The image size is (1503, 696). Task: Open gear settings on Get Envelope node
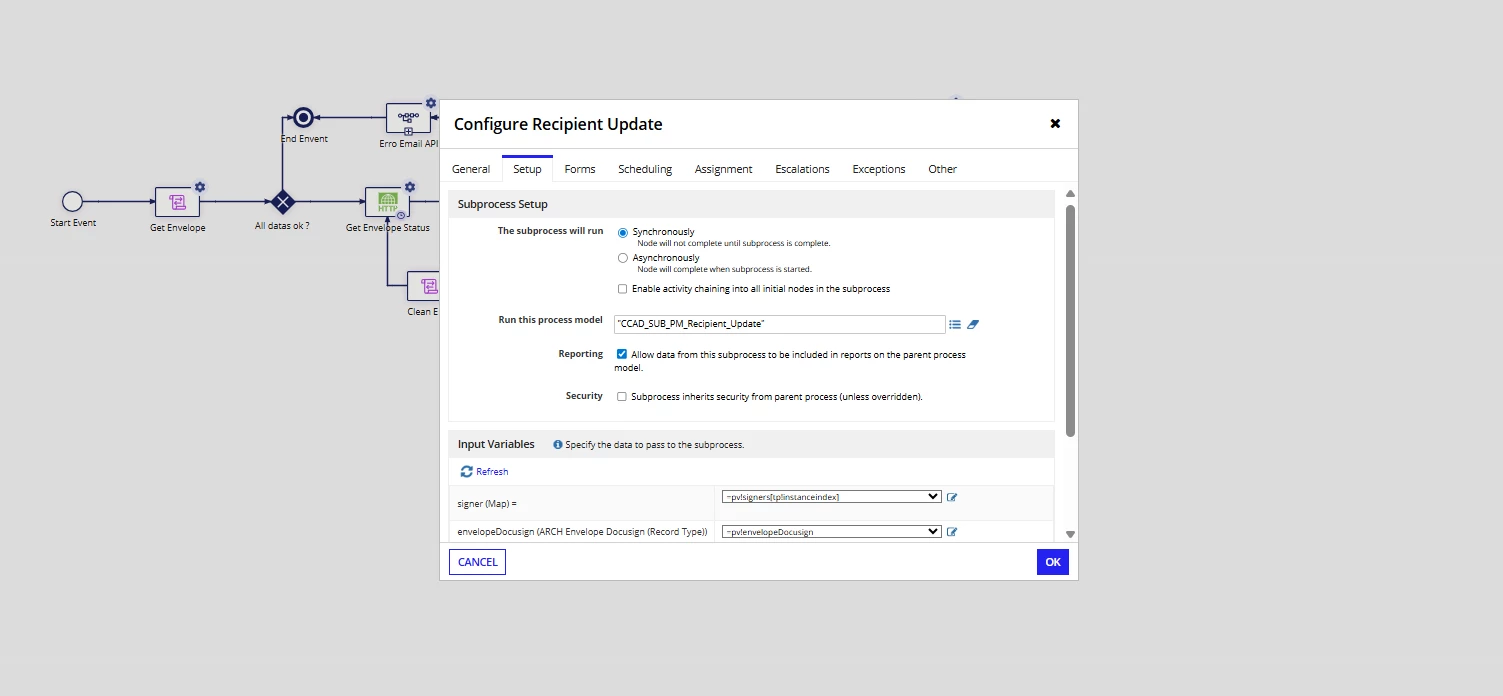pos(200,187)
